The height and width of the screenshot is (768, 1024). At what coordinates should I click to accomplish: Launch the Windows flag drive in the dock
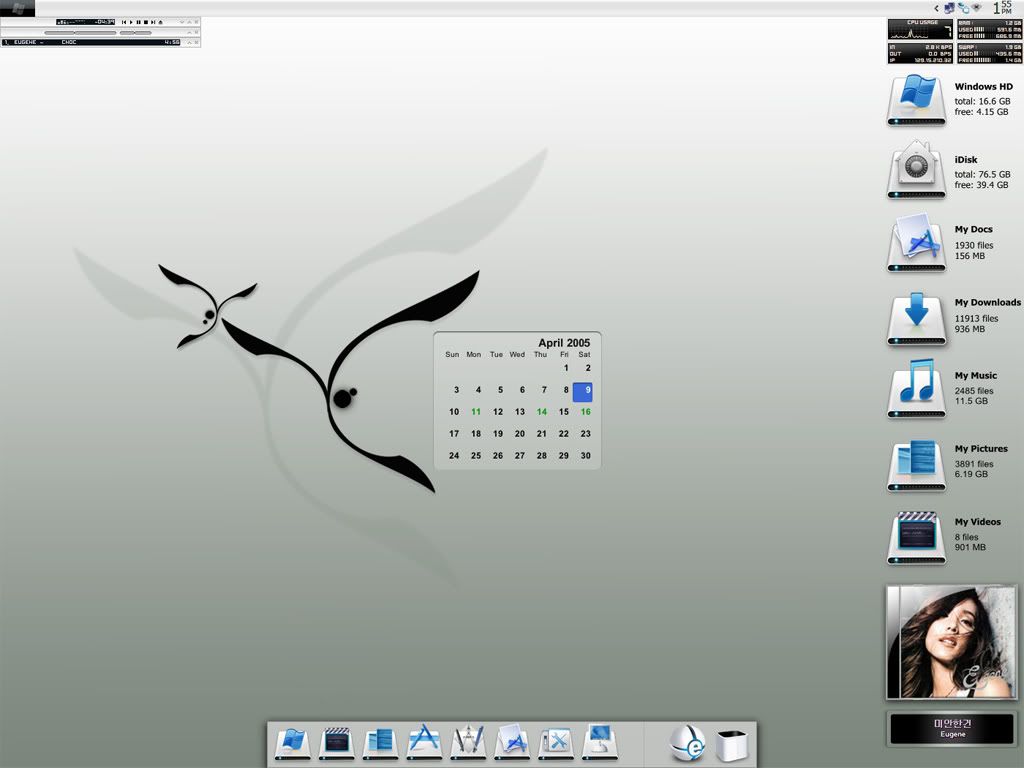[x=292, y=743]
